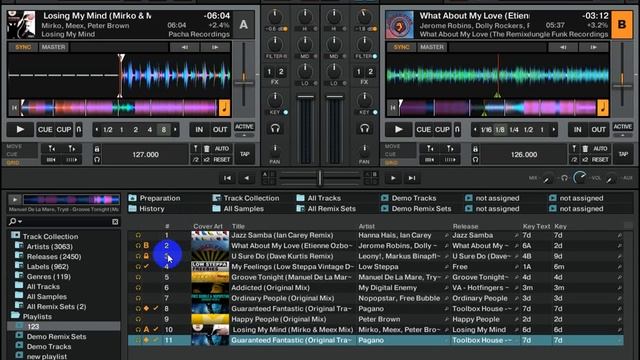Click Deck A CUE button

click(x=45, y=130)
